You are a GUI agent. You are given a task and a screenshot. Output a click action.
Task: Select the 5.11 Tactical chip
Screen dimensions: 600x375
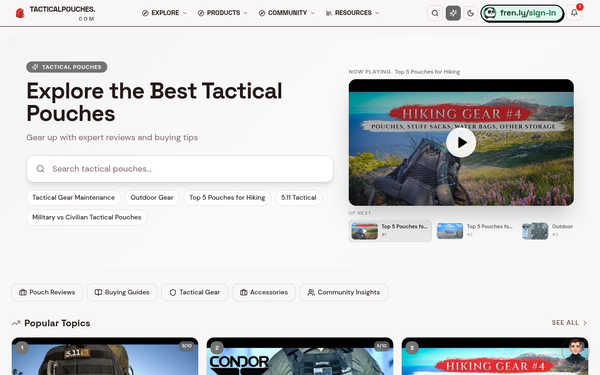coord(299,198)
